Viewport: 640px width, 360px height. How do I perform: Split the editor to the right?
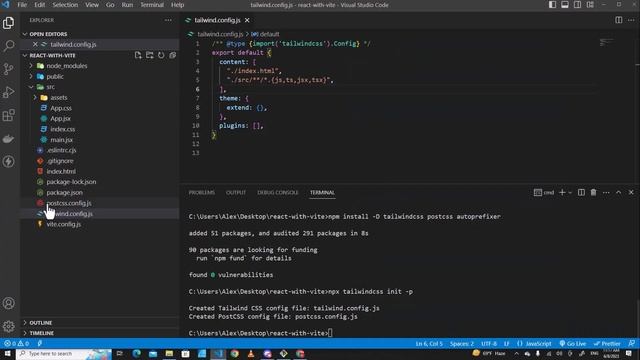pos(619,20)
